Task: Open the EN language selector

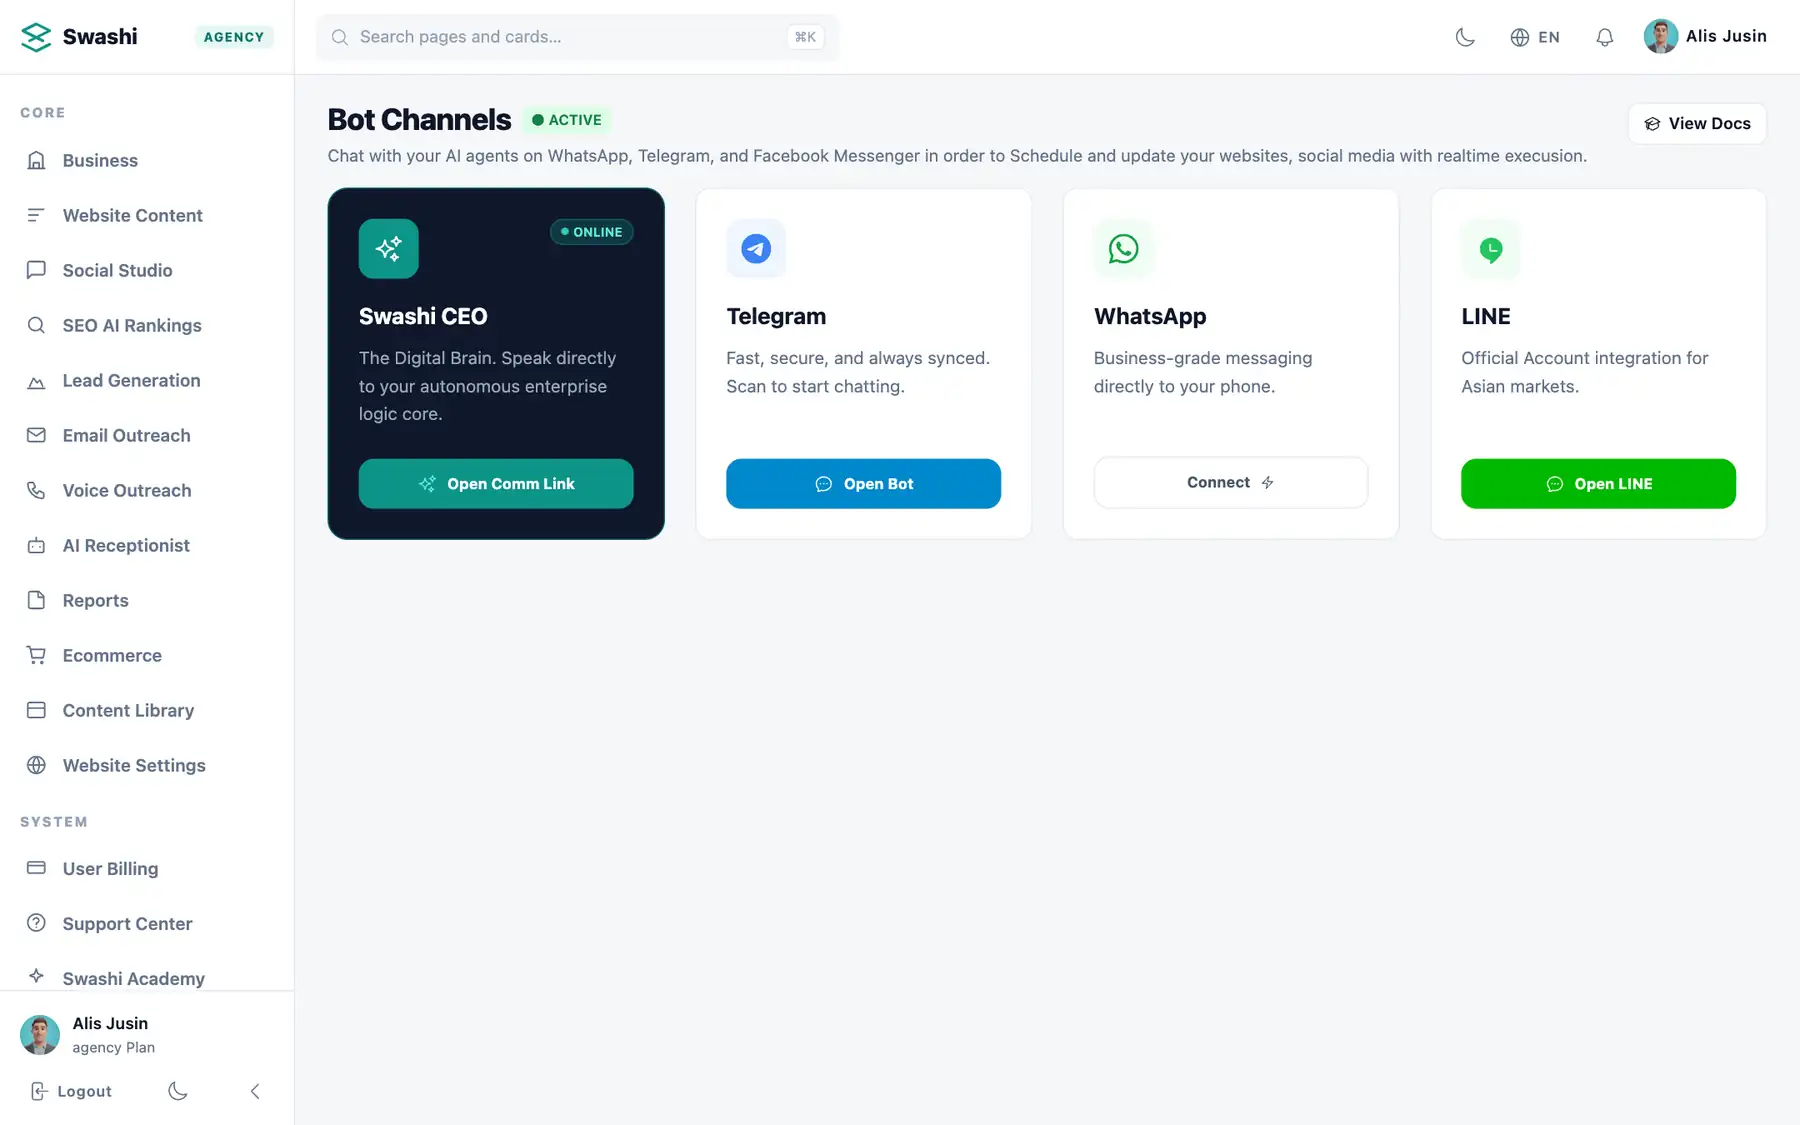Action: (x=1534, y=37)
